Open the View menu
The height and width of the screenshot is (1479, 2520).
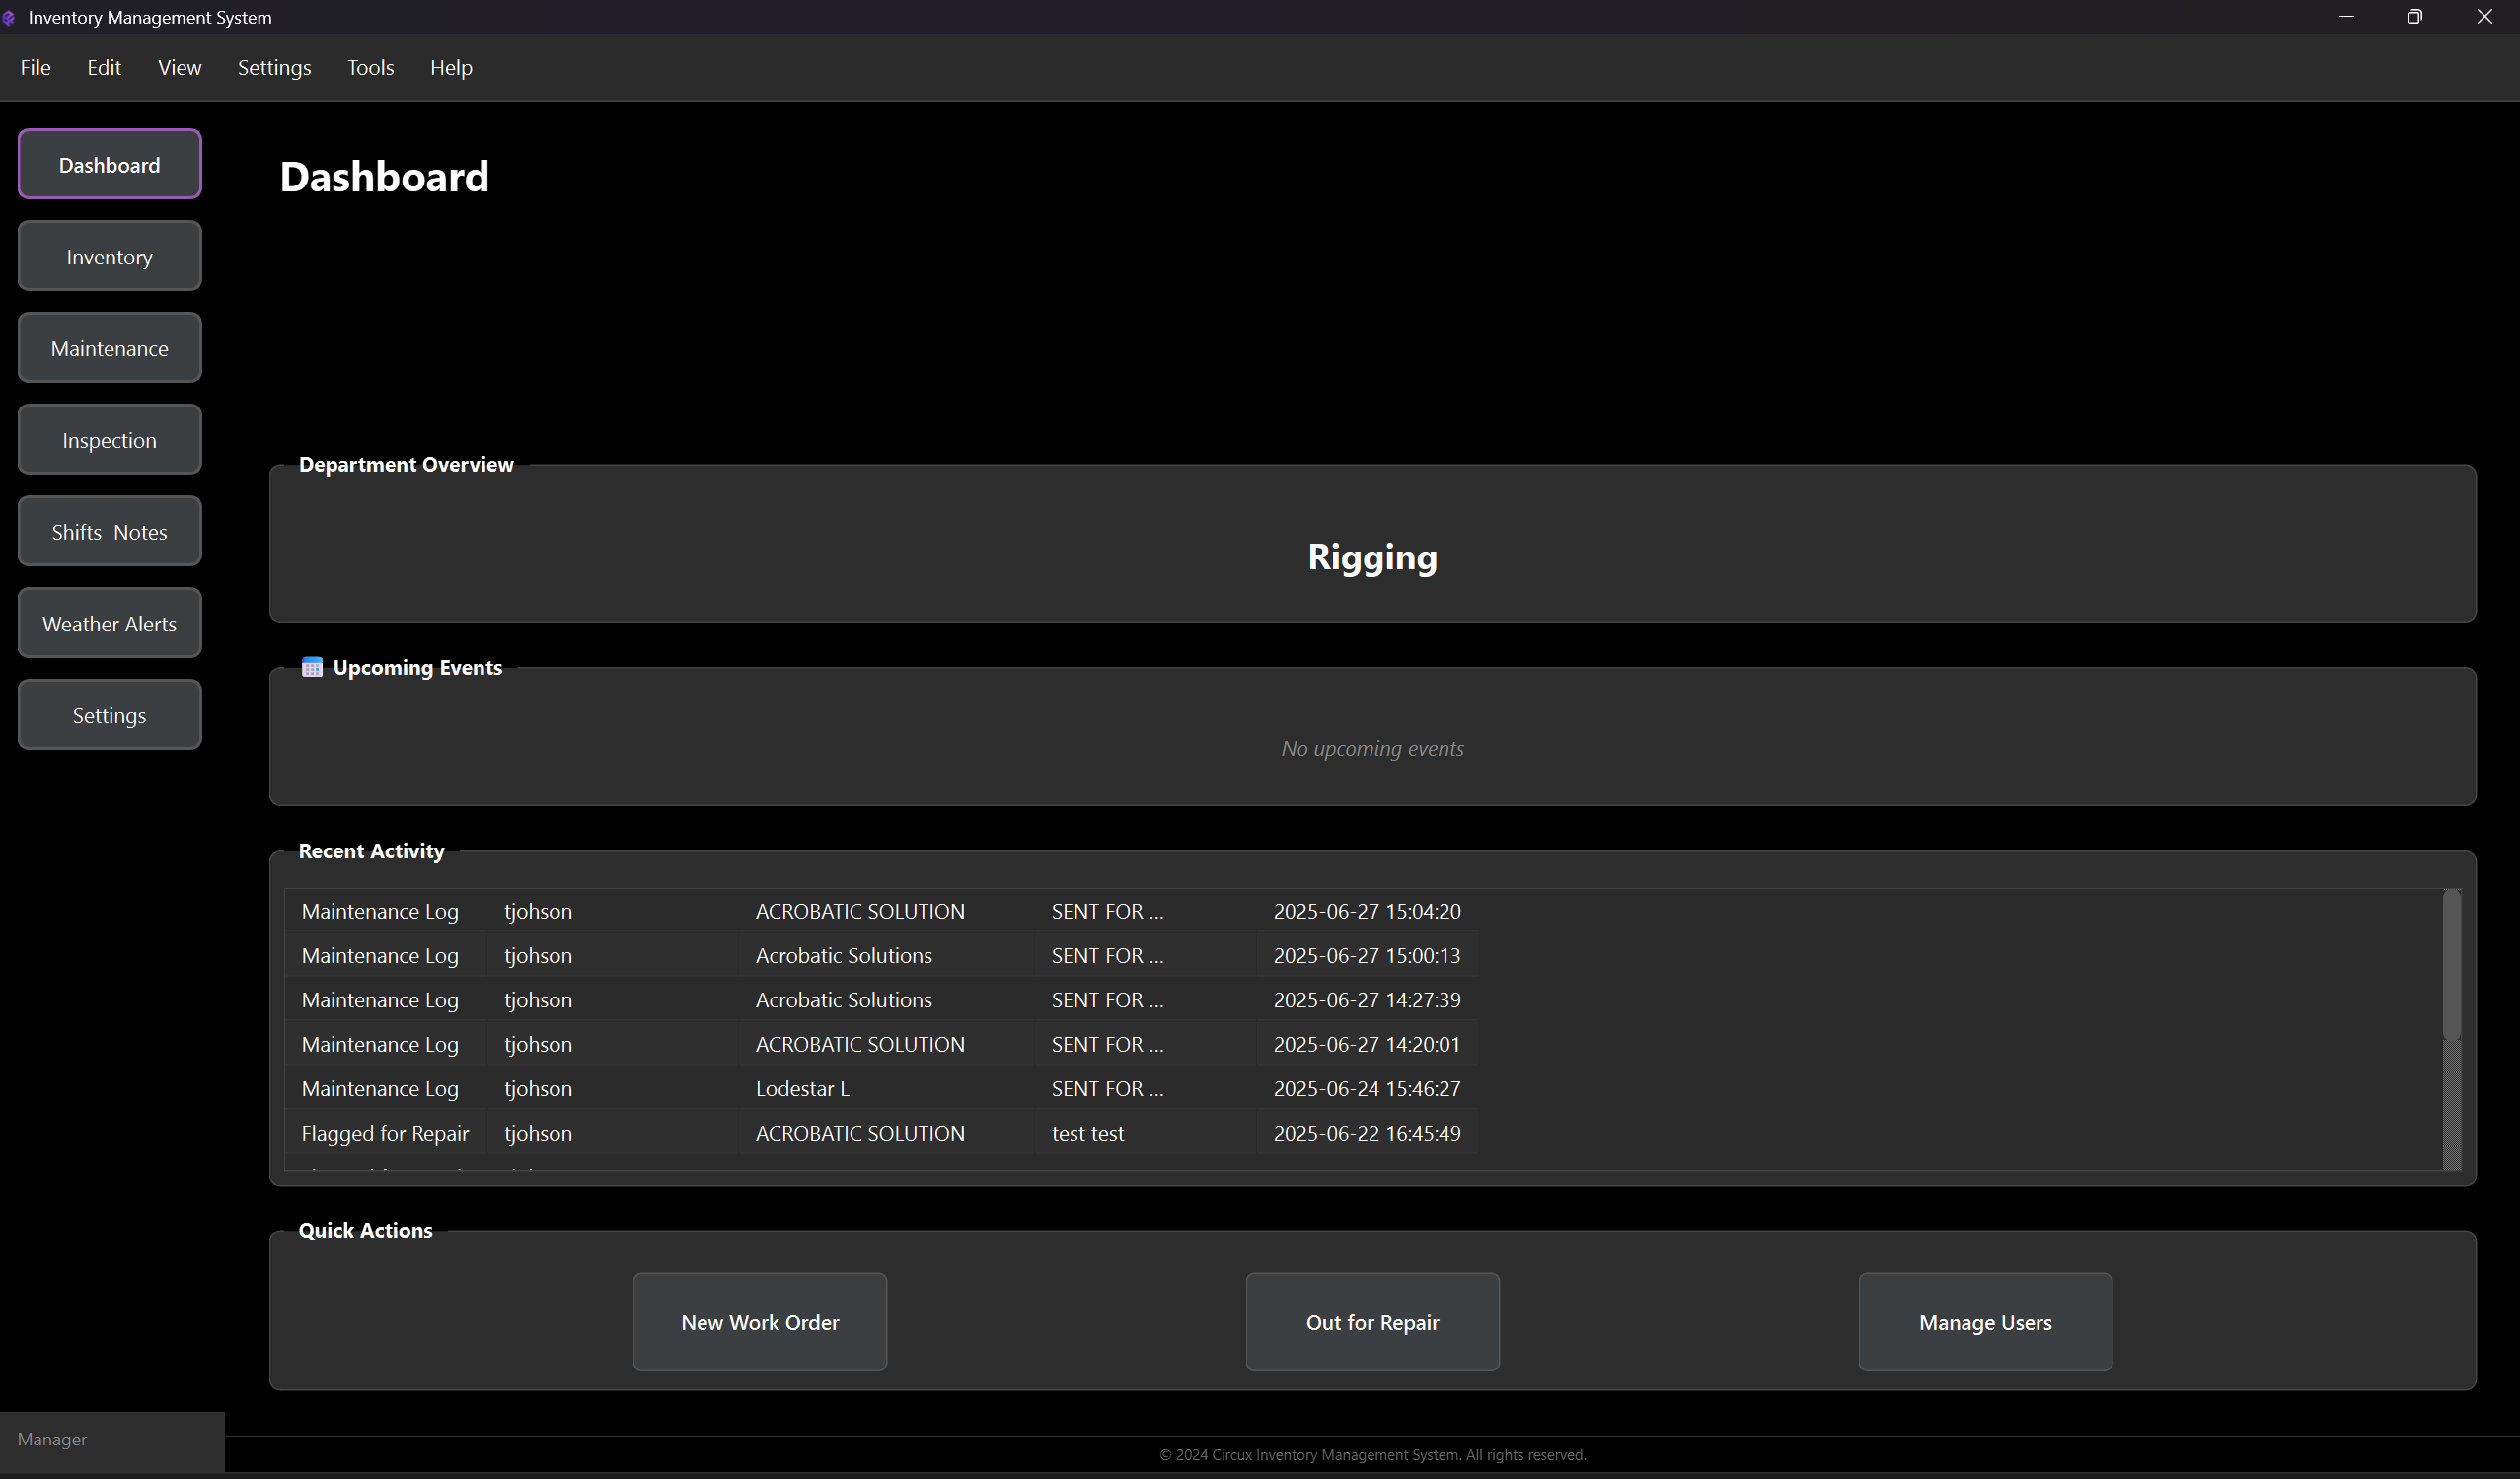179,67
